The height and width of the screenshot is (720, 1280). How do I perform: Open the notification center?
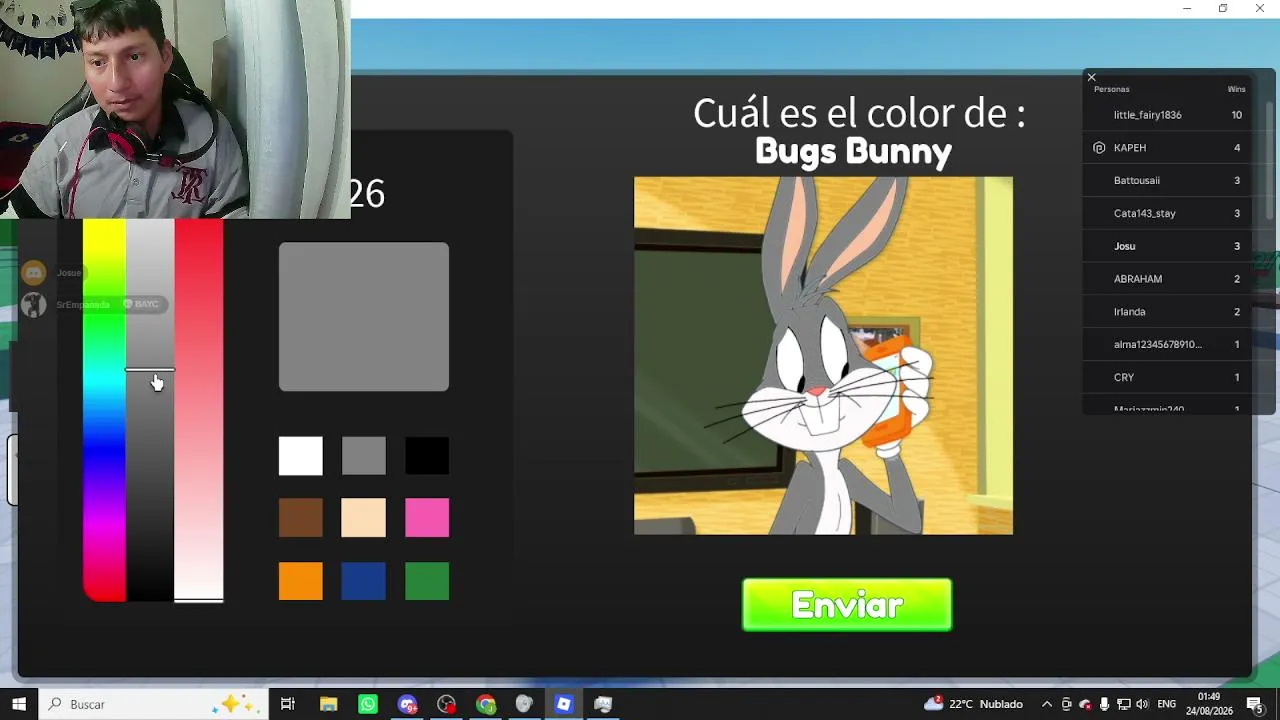tap(1255, 704)
